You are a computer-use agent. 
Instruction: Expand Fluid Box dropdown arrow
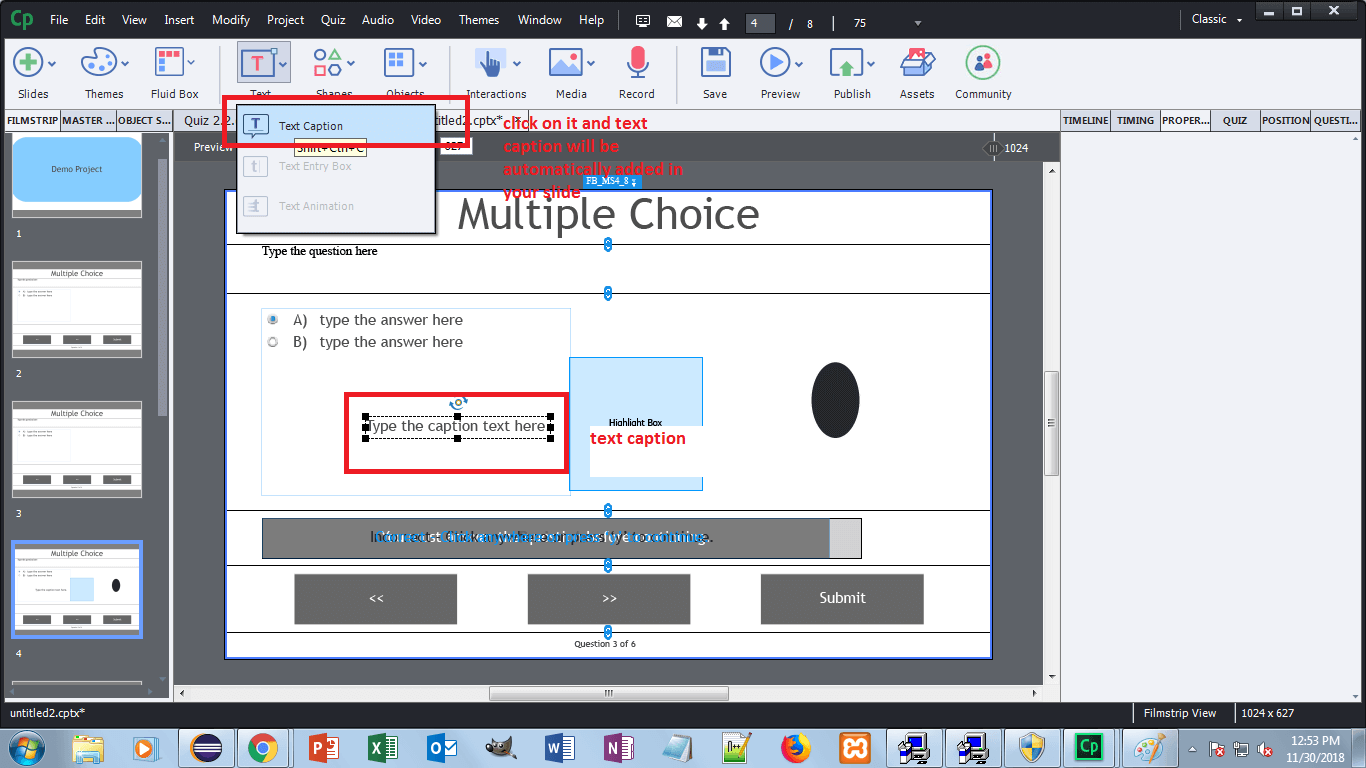[x=192, y=64]
